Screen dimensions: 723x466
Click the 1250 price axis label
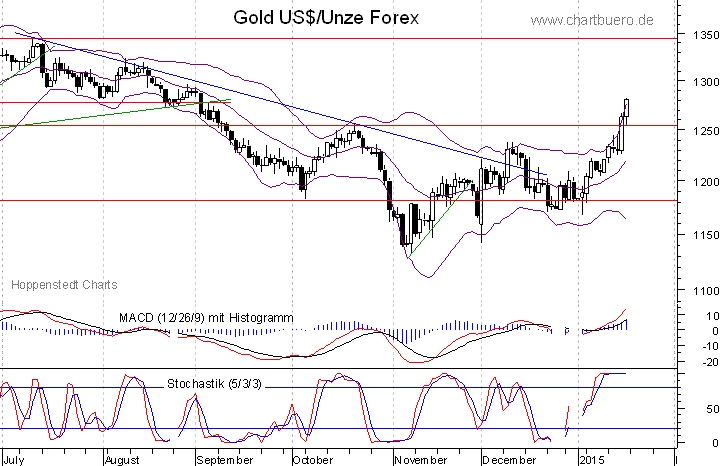(x=705, y=131)
